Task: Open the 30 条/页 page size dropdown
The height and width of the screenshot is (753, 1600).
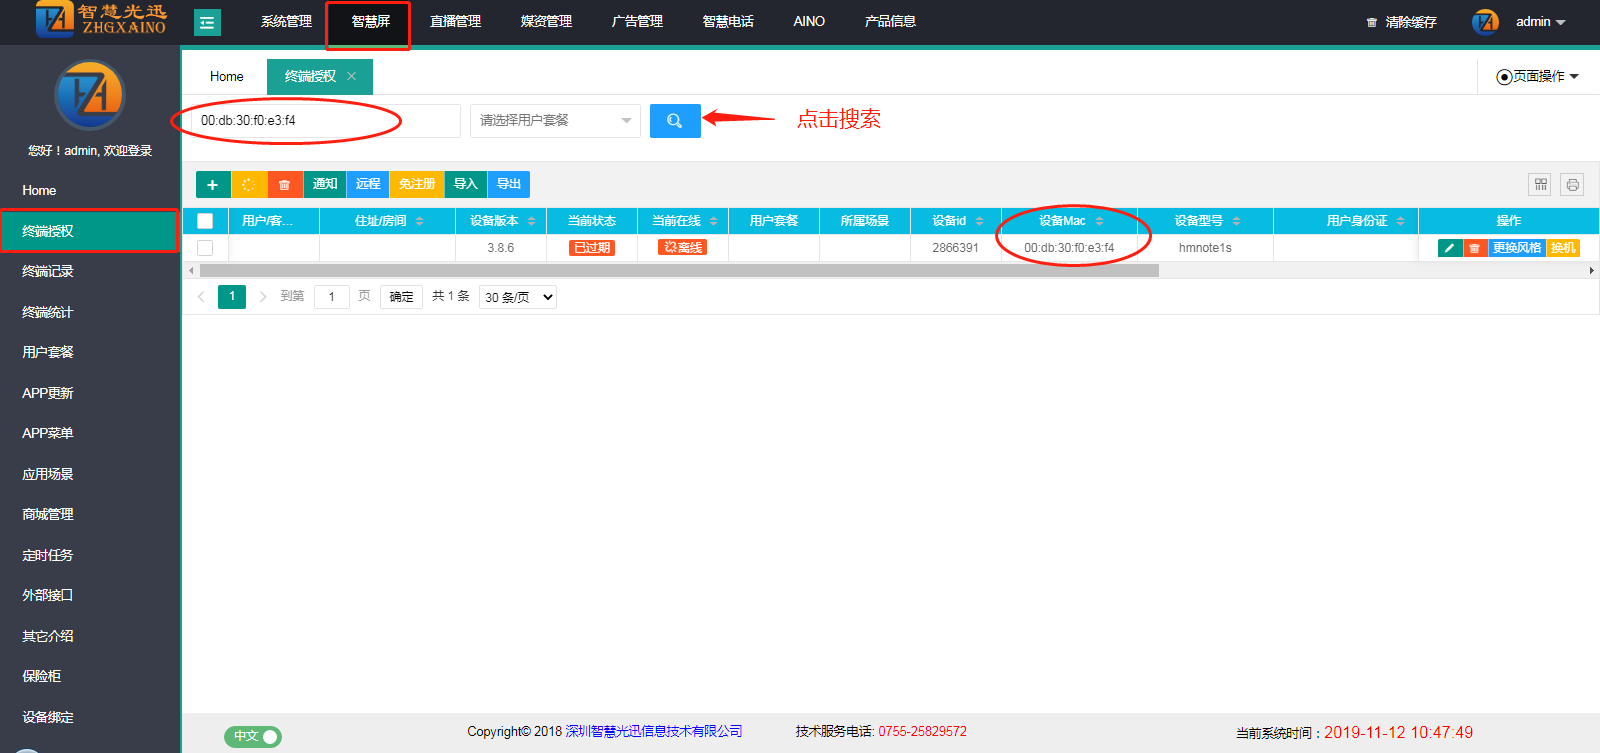Action: (x=517, y=297)
